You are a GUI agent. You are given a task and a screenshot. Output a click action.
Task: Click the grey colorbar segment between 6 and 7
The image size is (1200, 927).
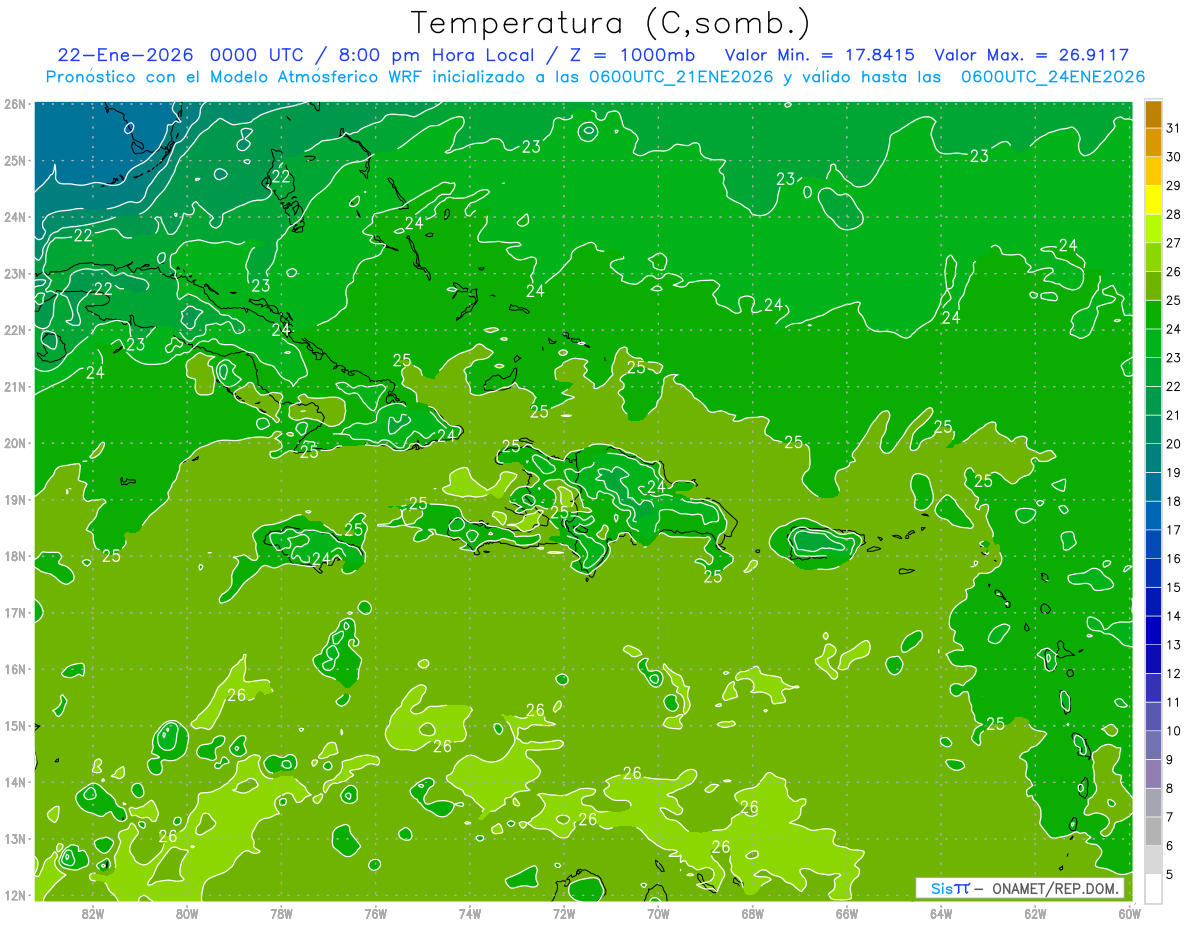(1153, 831)
